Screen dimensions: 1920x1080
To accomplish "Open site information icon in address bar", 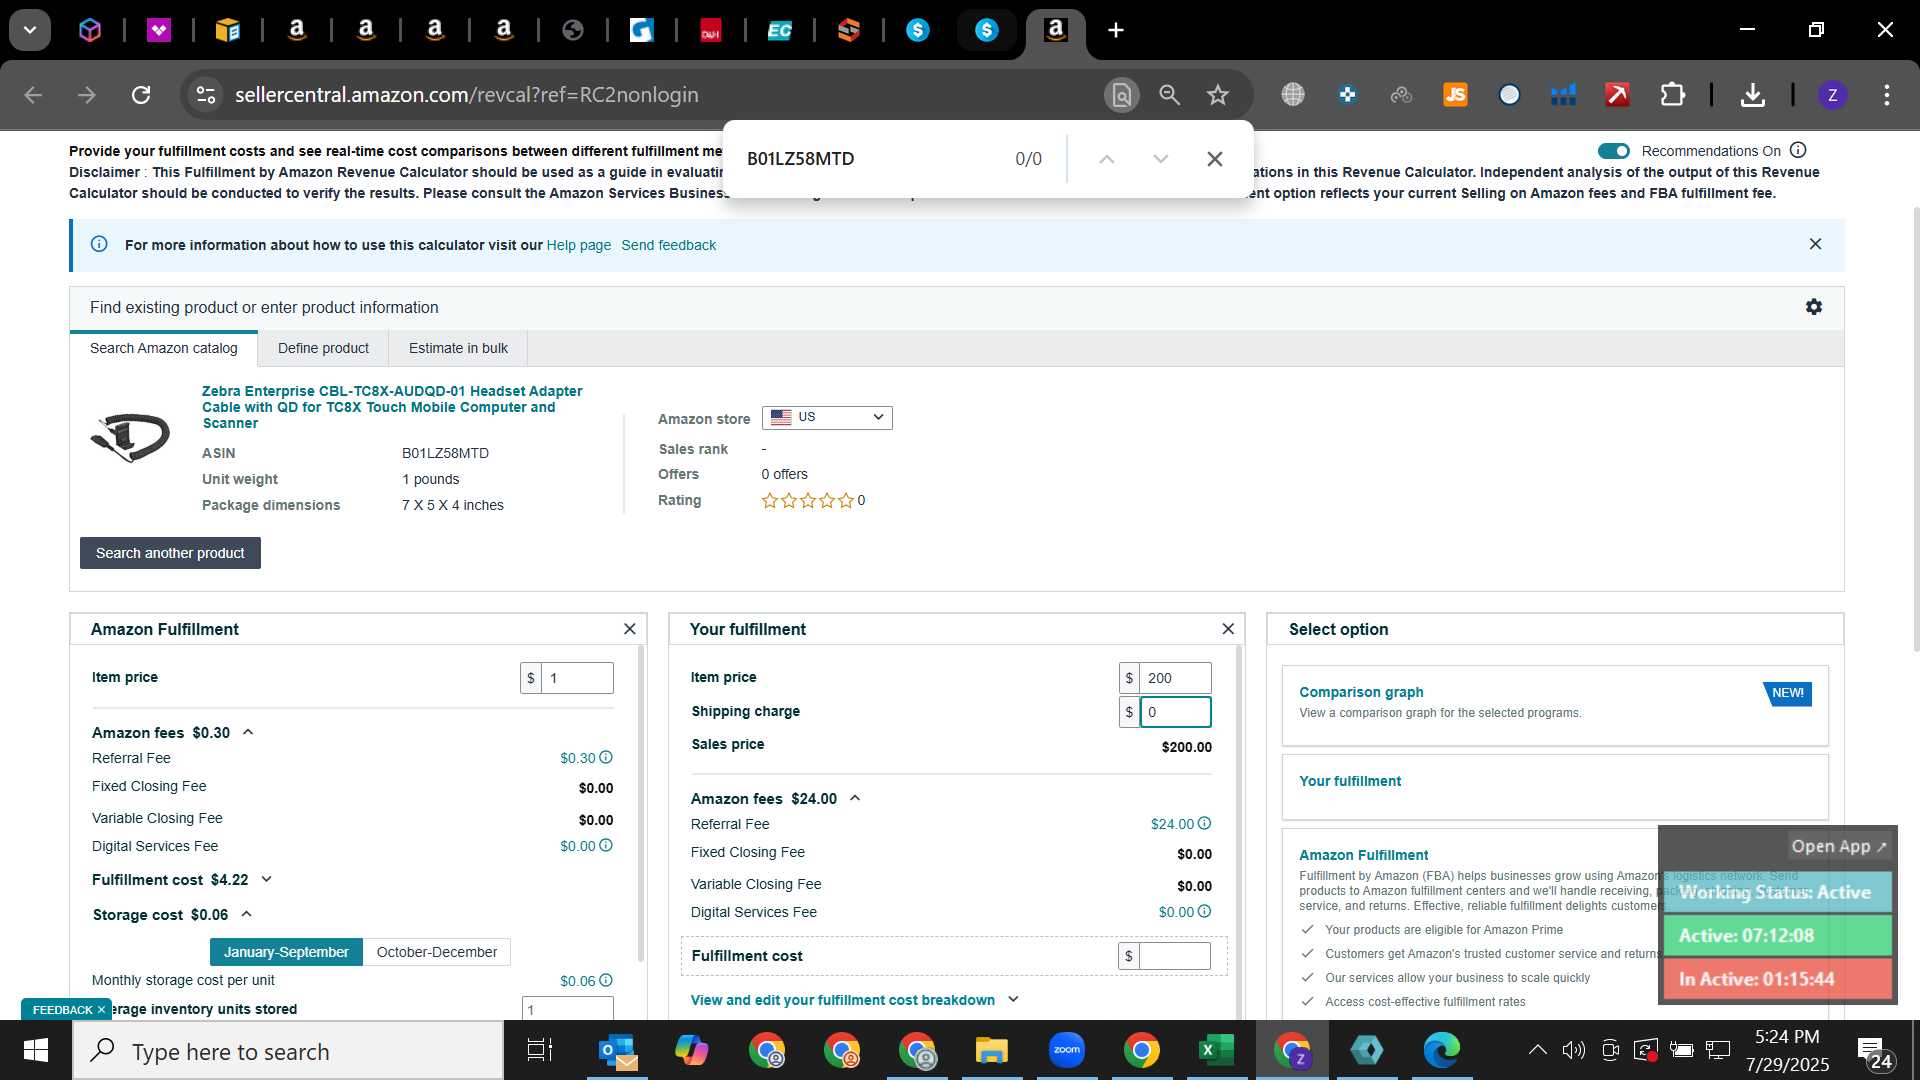I will click(205, 95).
